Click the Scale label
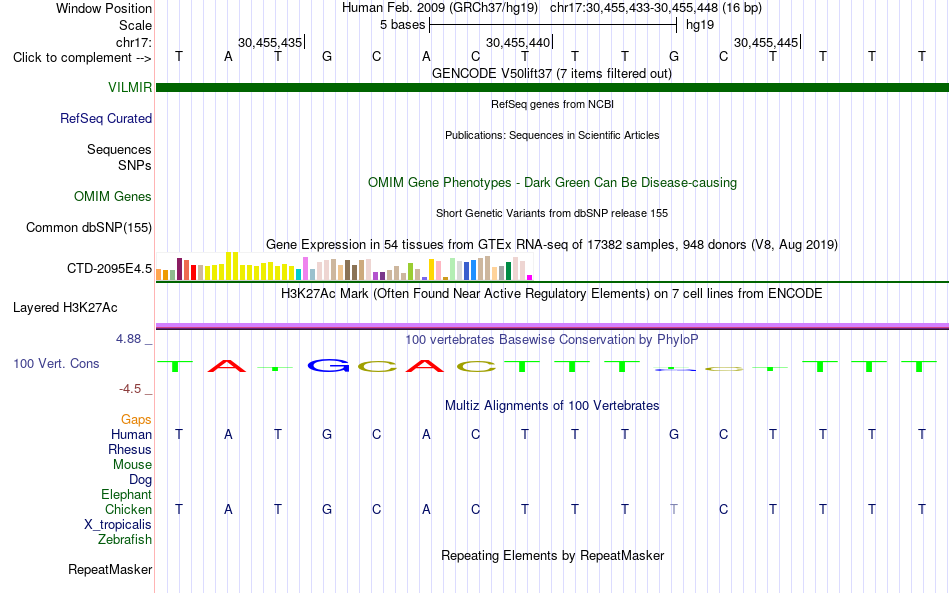Viewport: 950px width, 593px height. pos(135,25)
